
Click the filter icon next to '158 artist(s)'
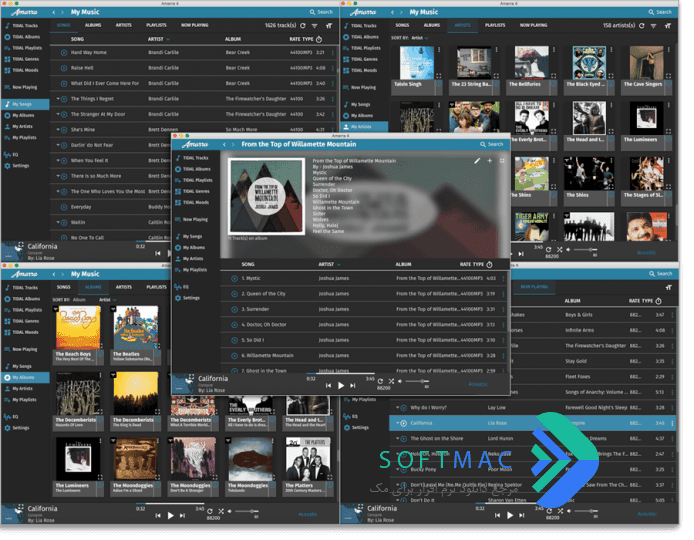[653, 26]
